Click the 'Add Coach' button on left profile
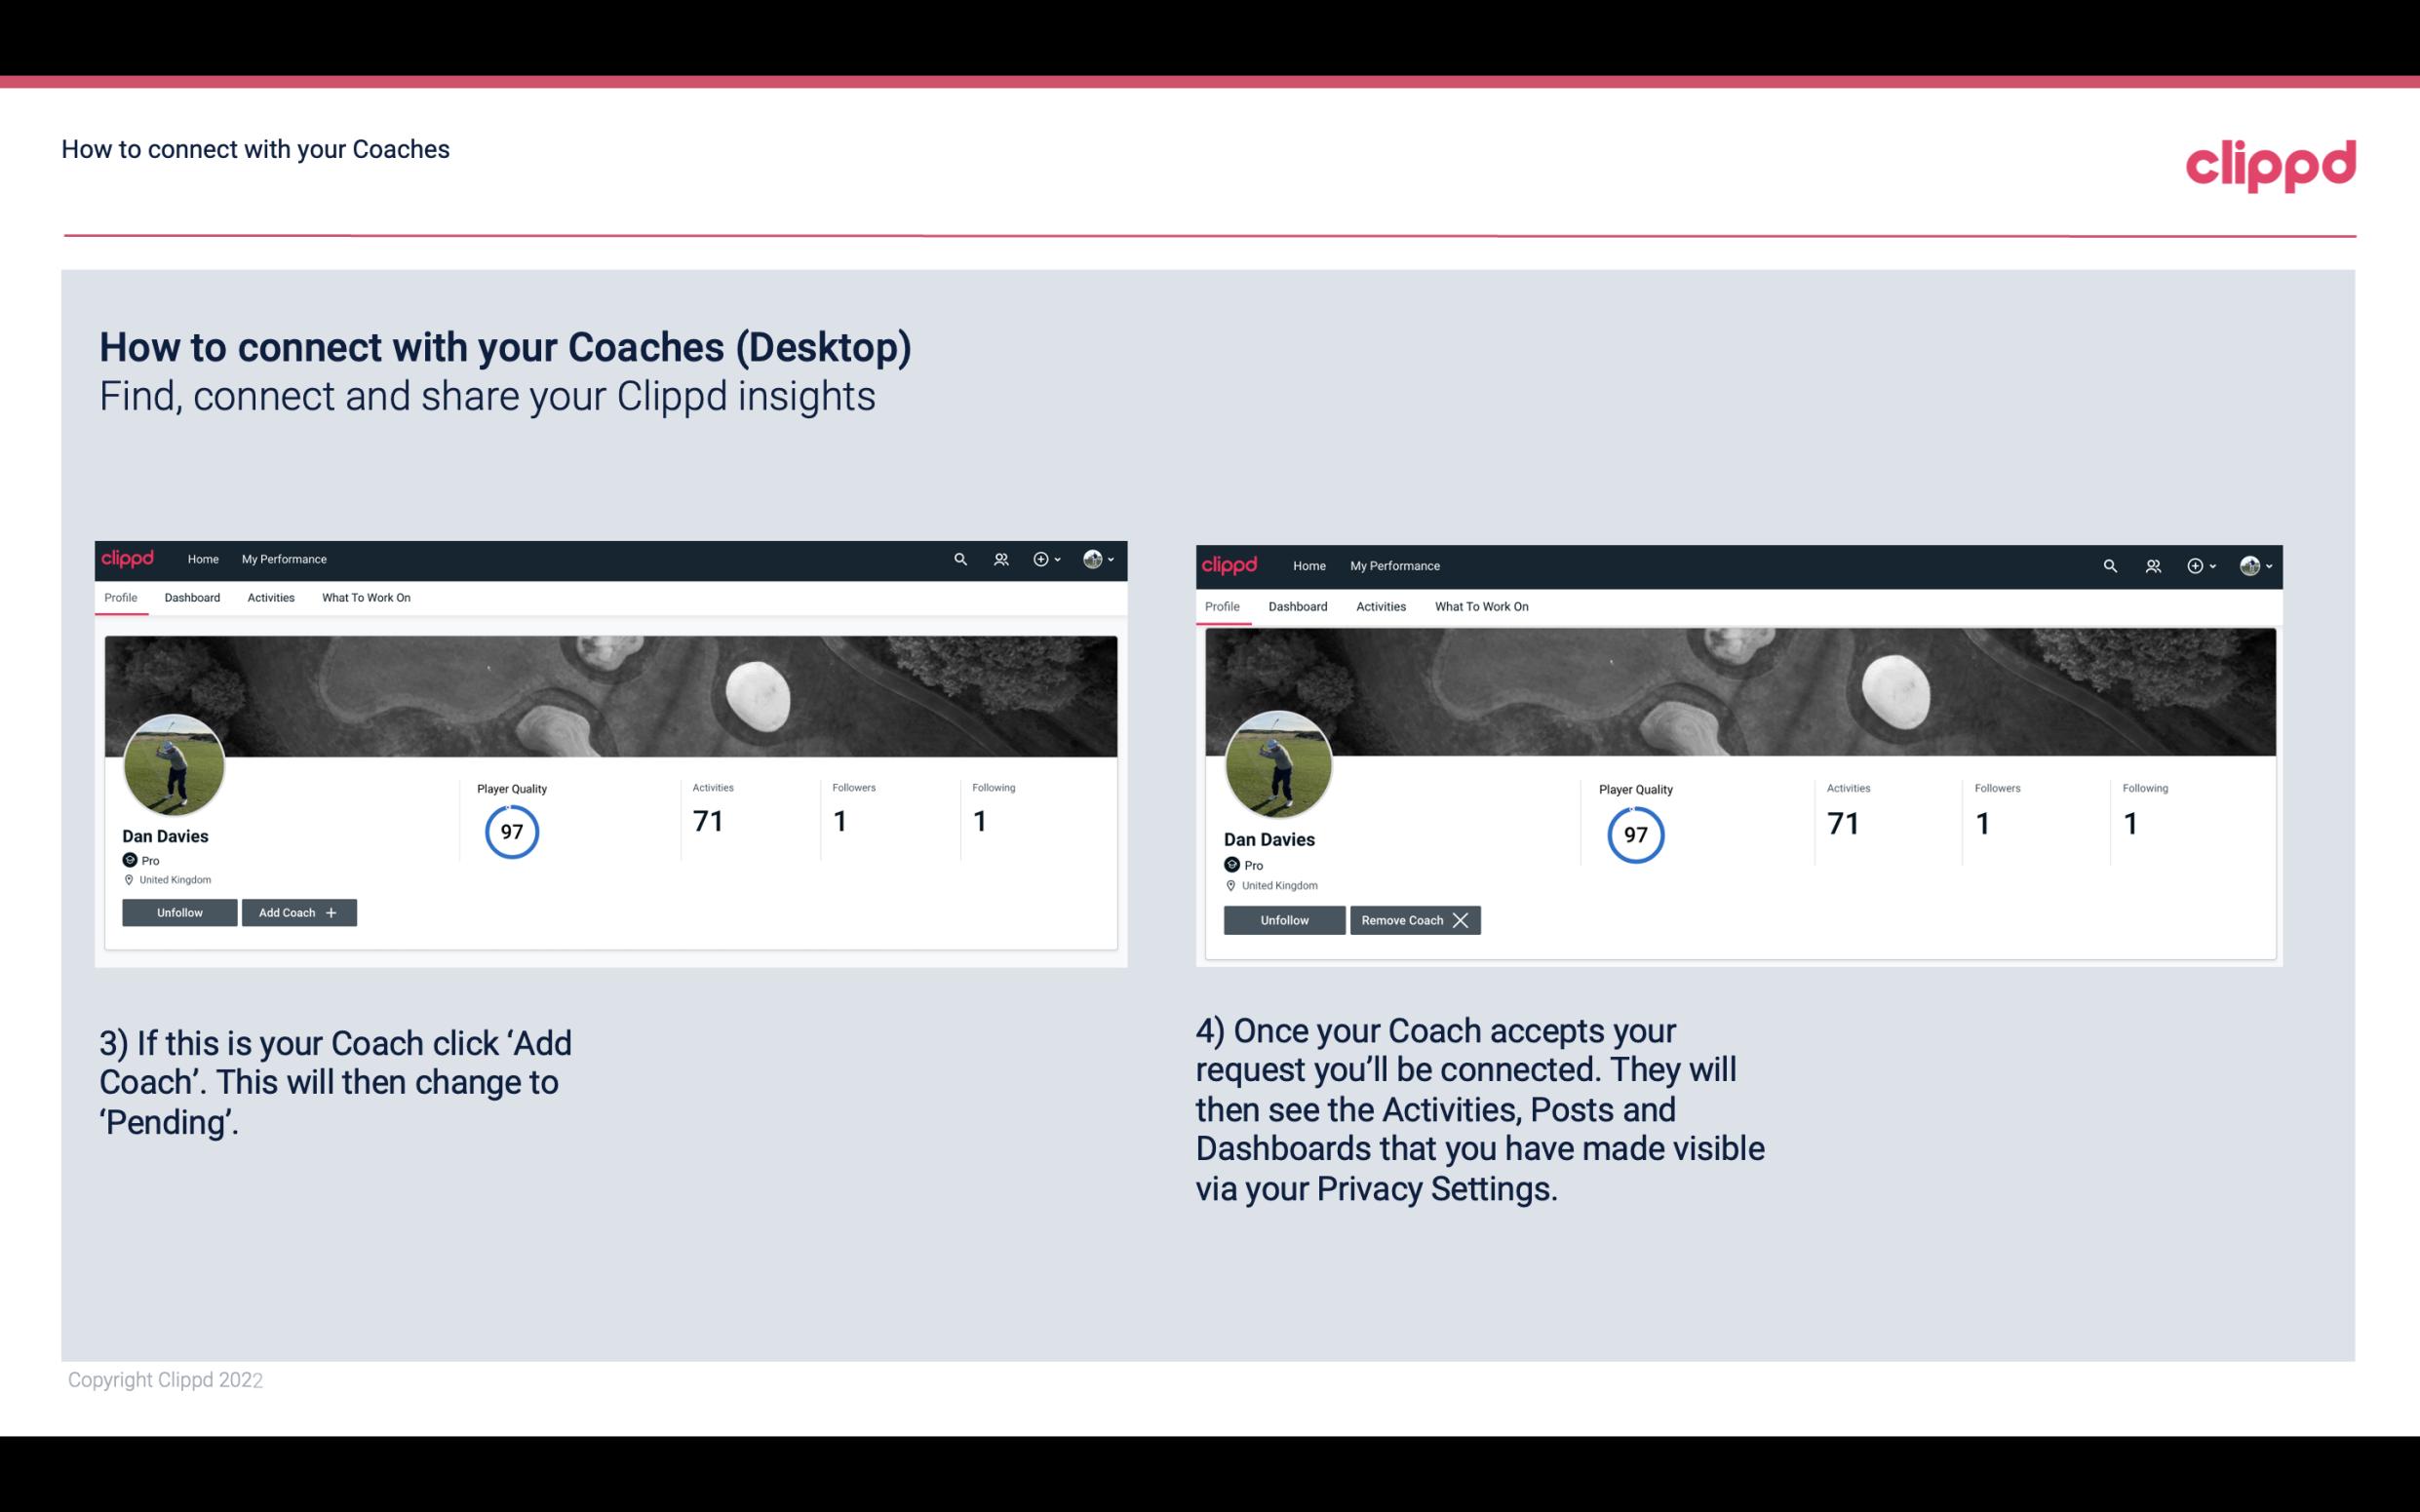Viewport: 2420px width, 1512px height. click(298, 911)
